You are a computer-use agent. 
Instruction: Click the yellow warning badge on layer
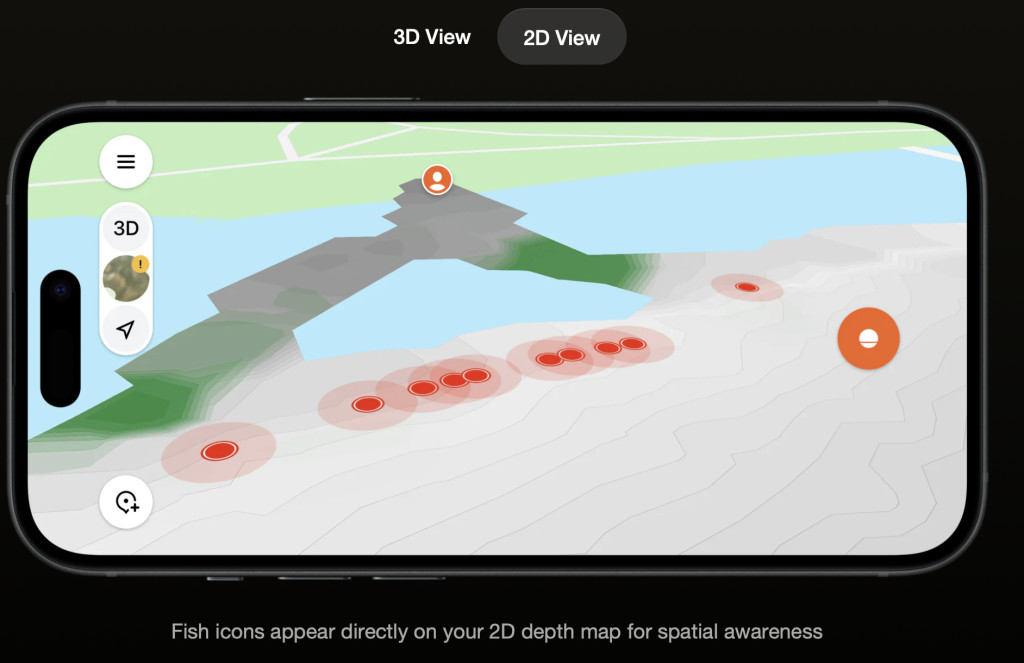click(x=140, y=264)
